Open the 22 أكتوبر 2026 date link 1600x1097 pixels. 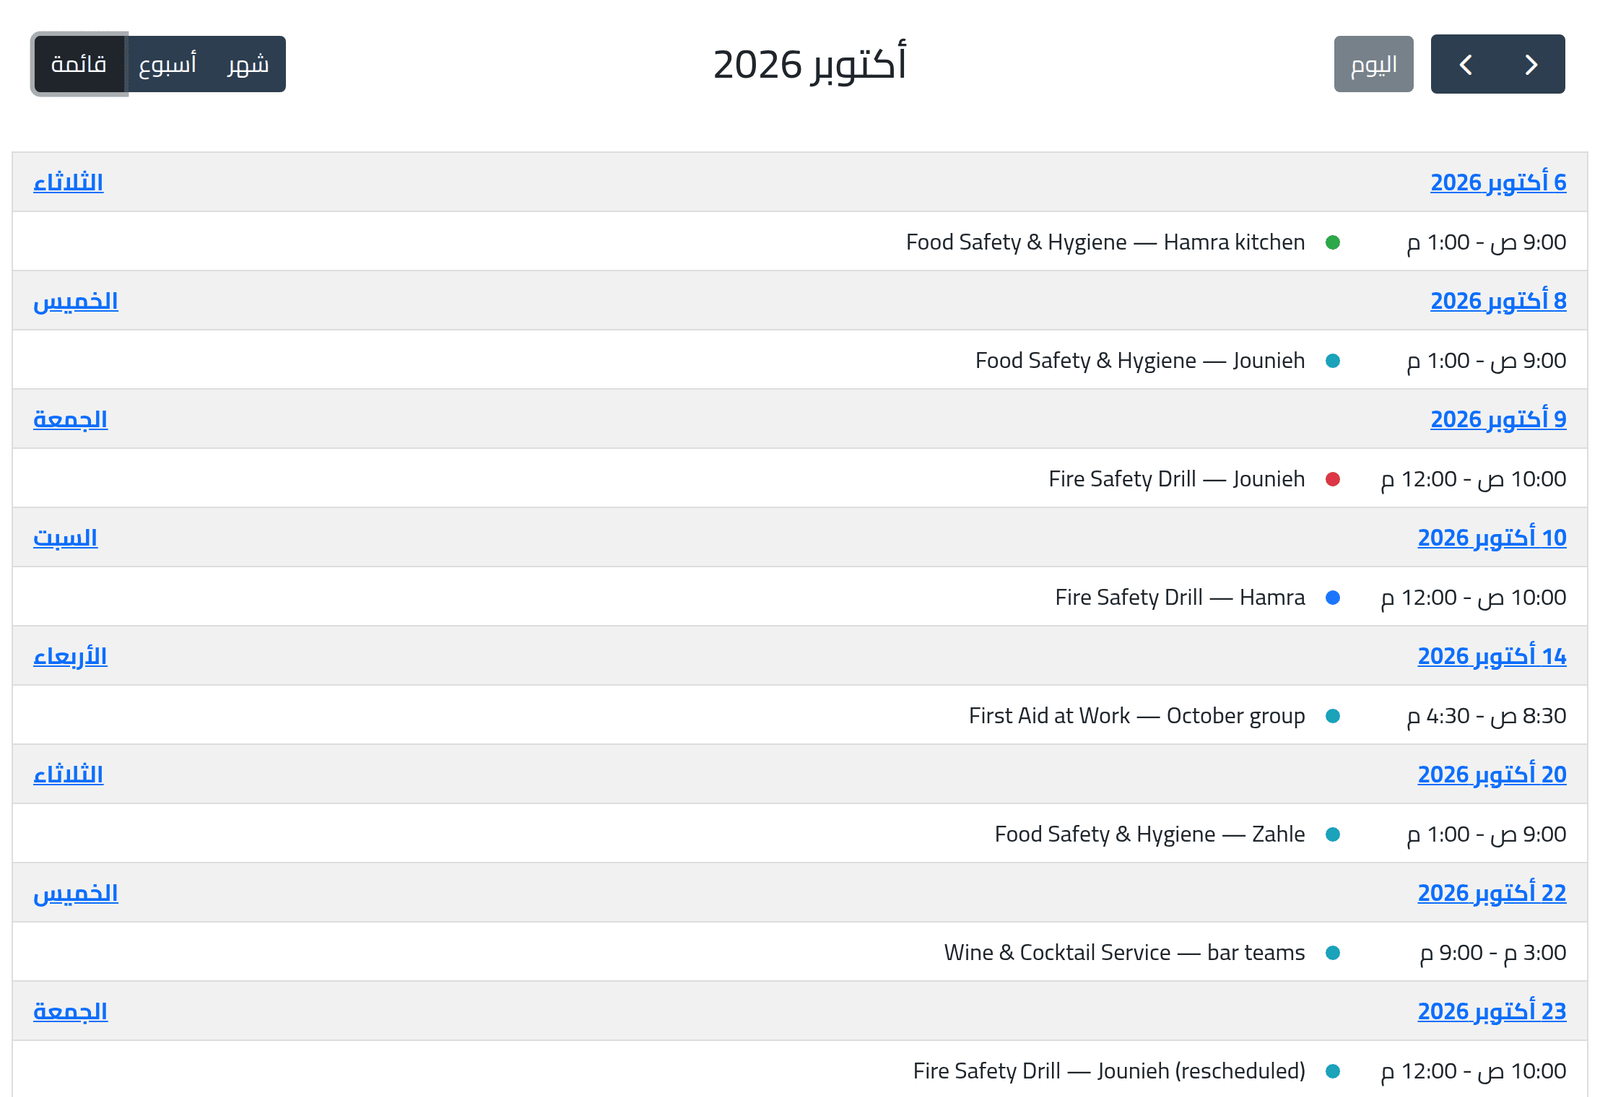click(1492, 893)
